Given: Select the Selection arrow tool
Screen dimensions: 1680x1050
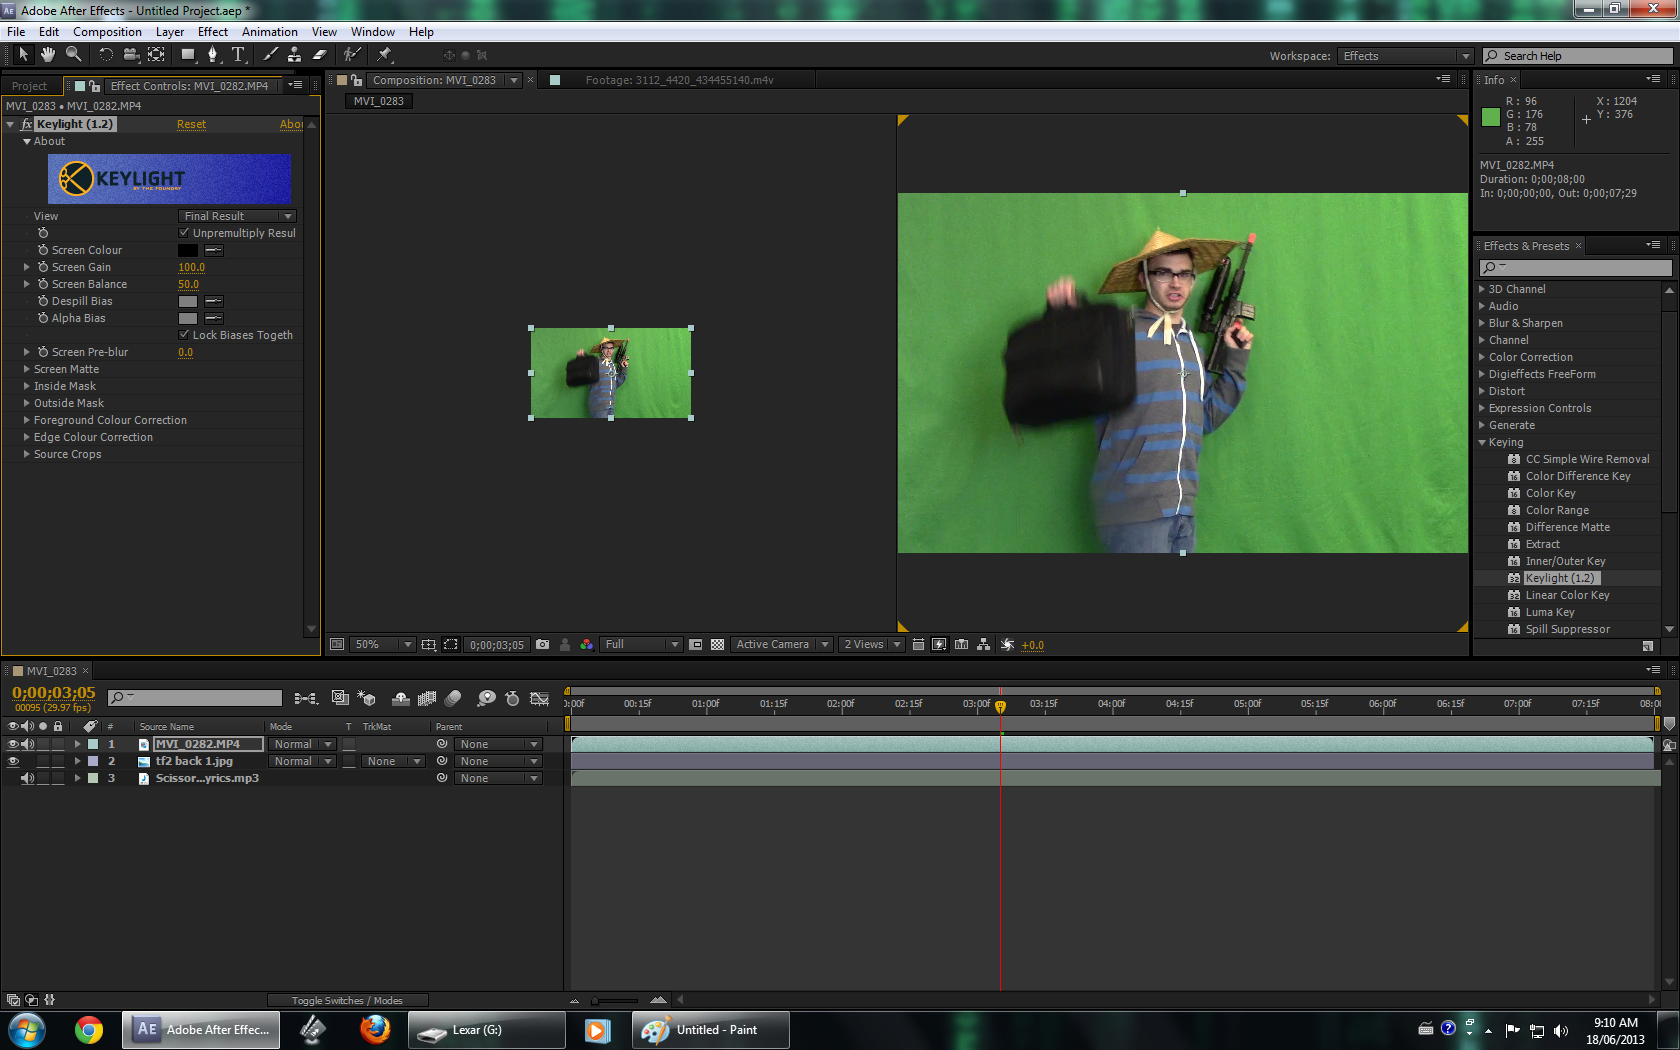Looking at the screenshot, I should coord(23,55).
